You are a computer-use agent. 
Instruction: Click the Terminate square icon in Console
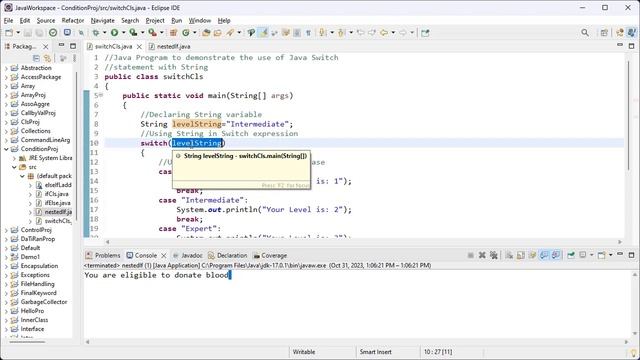point(471,255)
